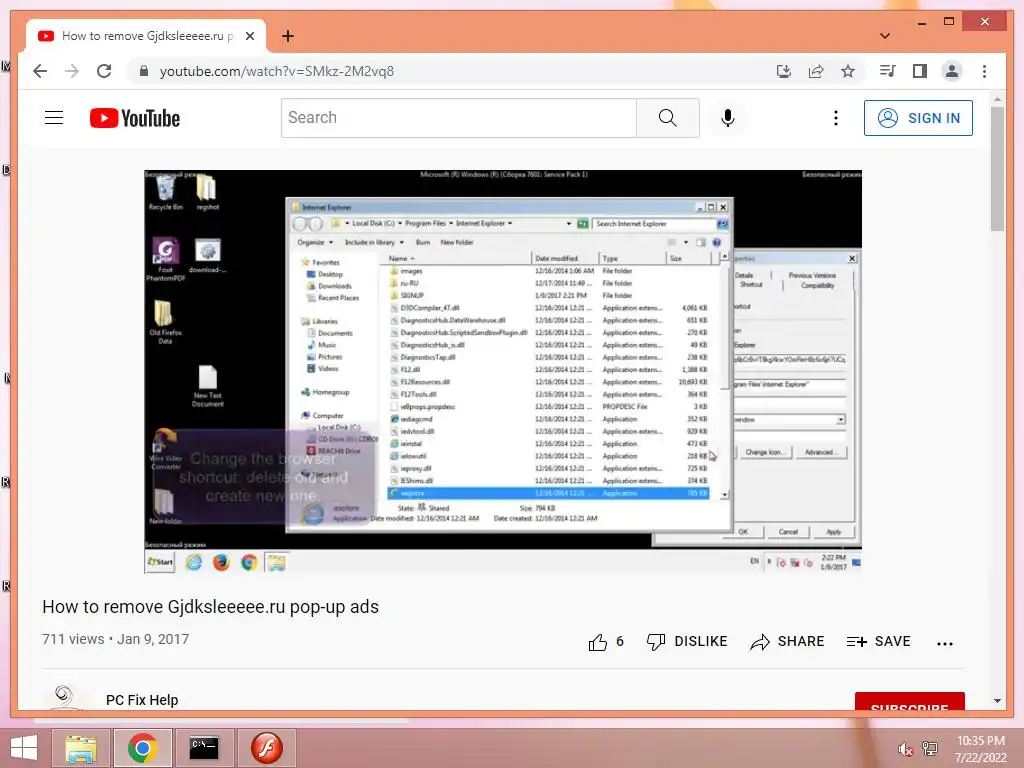
Task: View site information via lock icon
Action: 144,71
